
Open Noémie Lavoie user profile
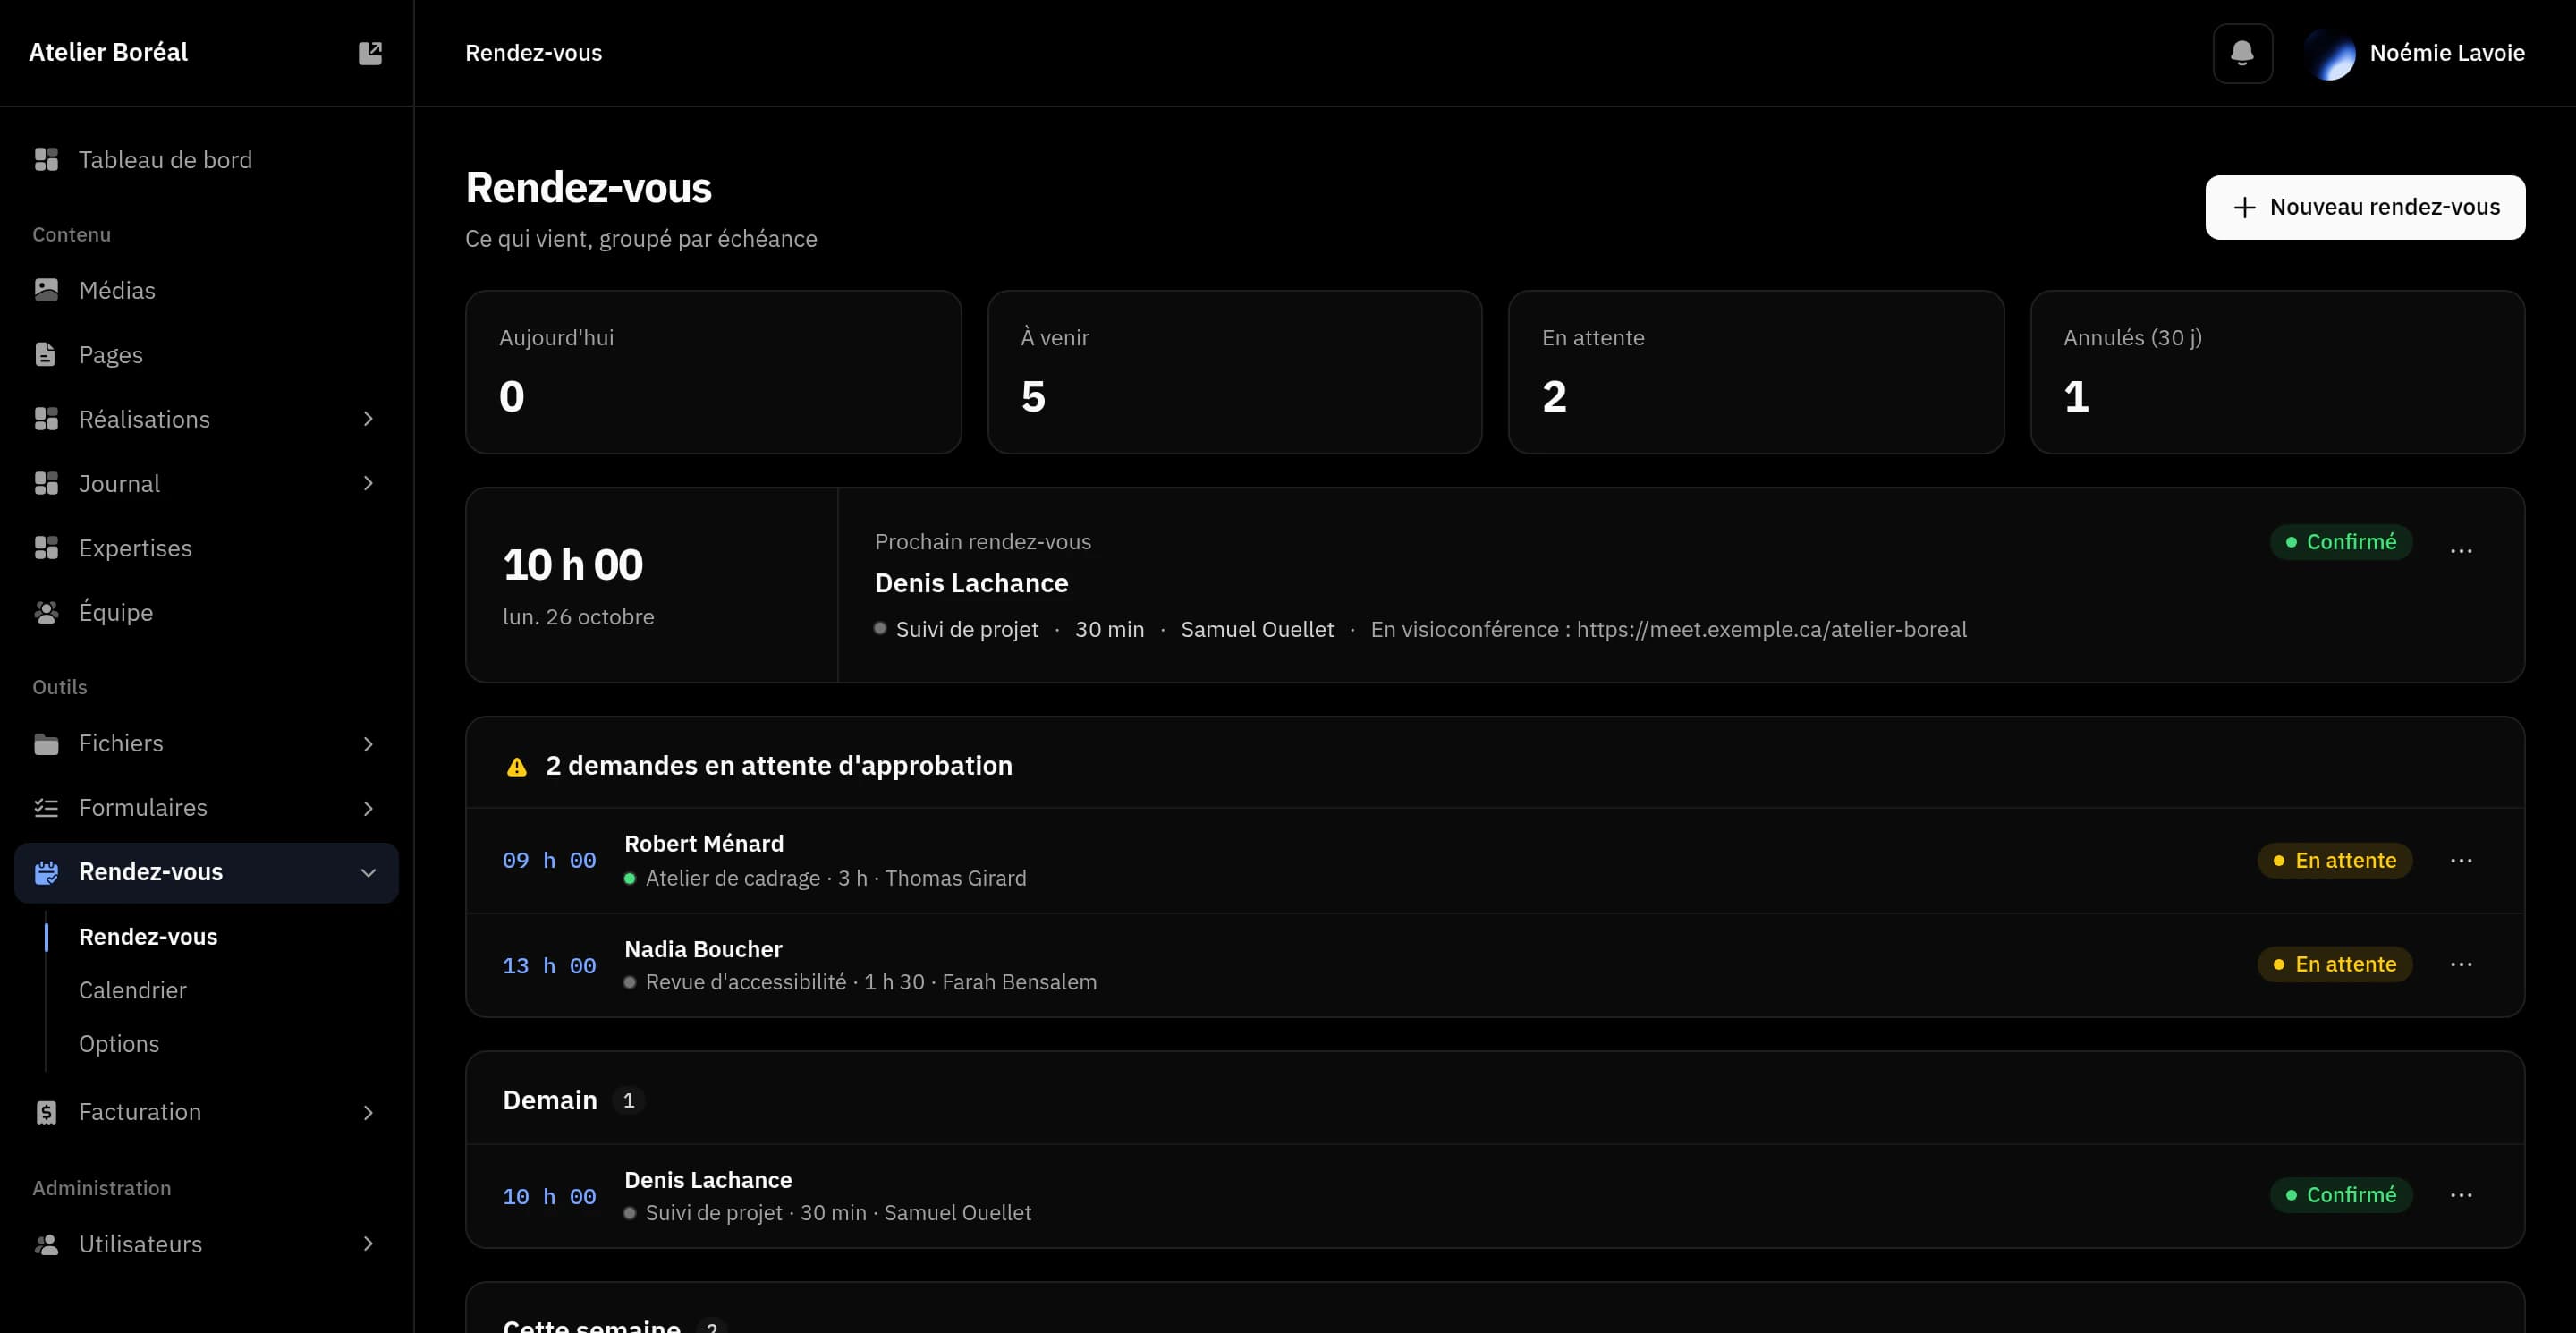pos(2415,53)
